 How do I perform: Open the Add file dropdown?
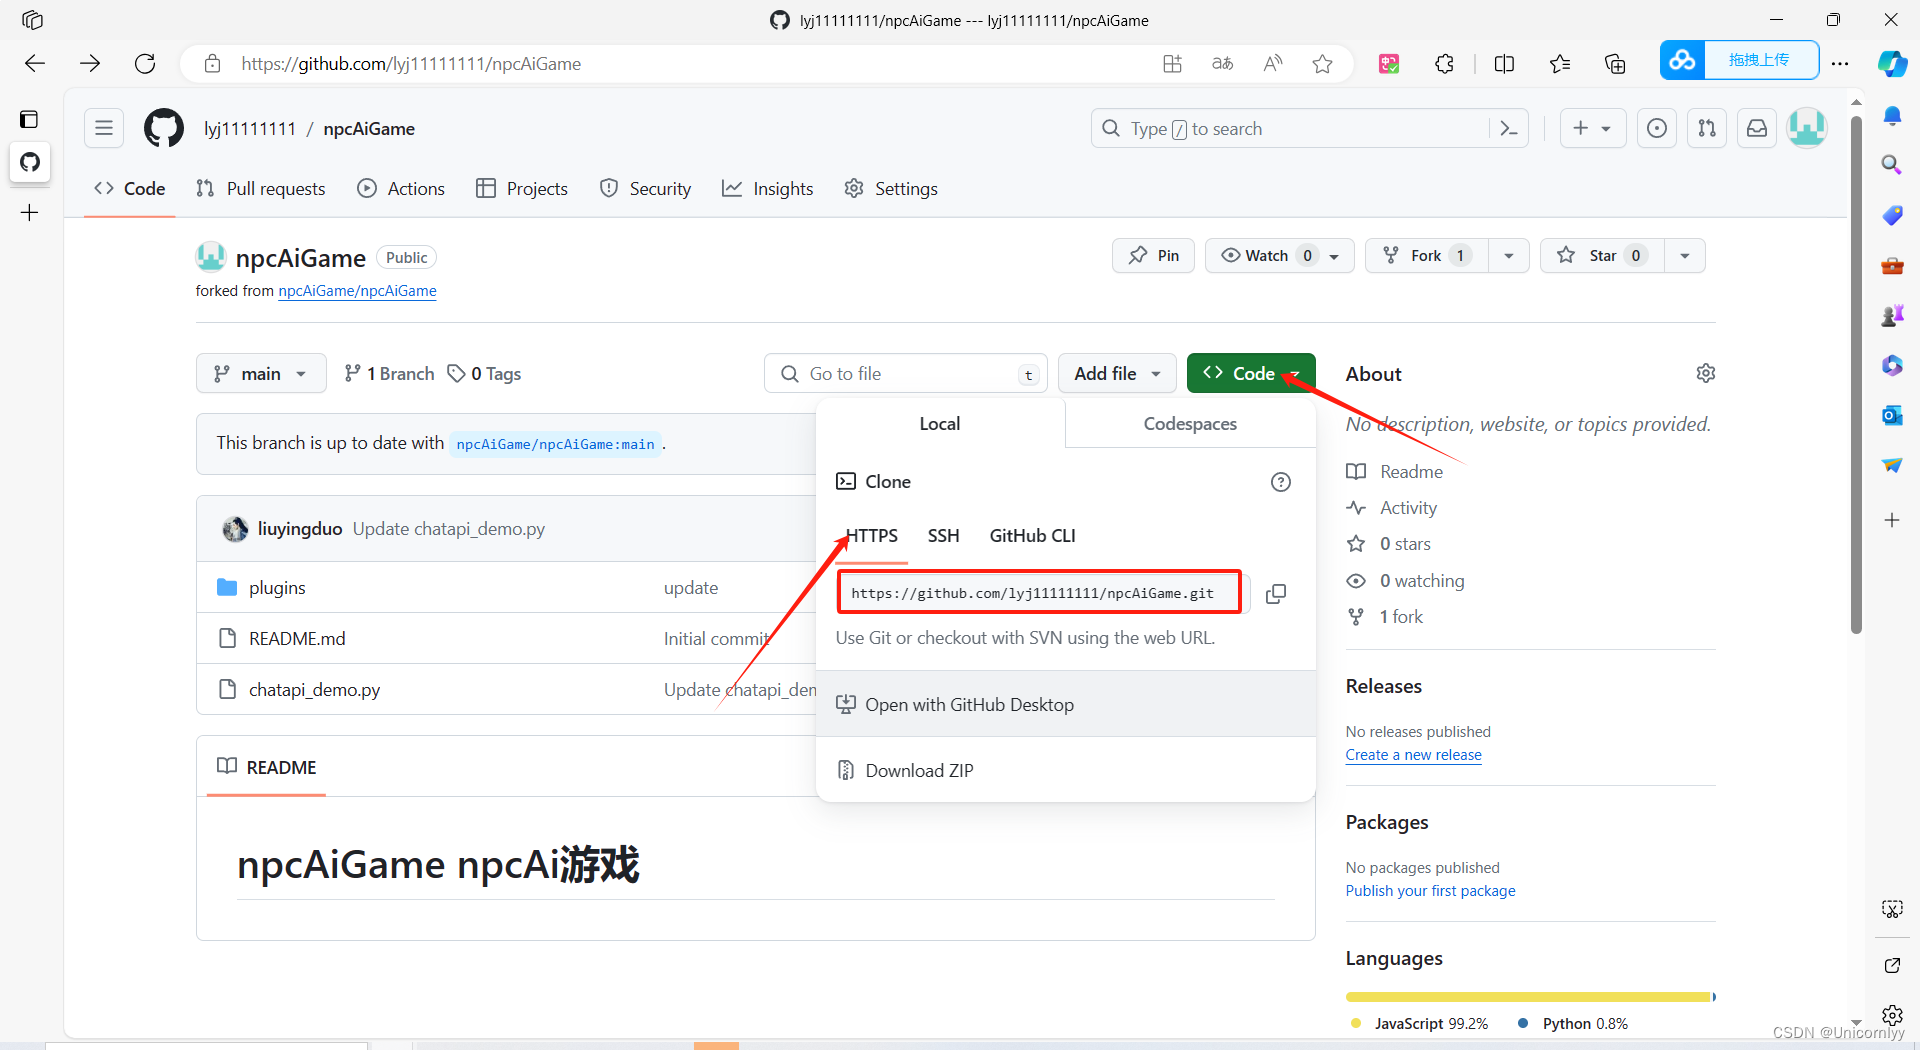1117,374
